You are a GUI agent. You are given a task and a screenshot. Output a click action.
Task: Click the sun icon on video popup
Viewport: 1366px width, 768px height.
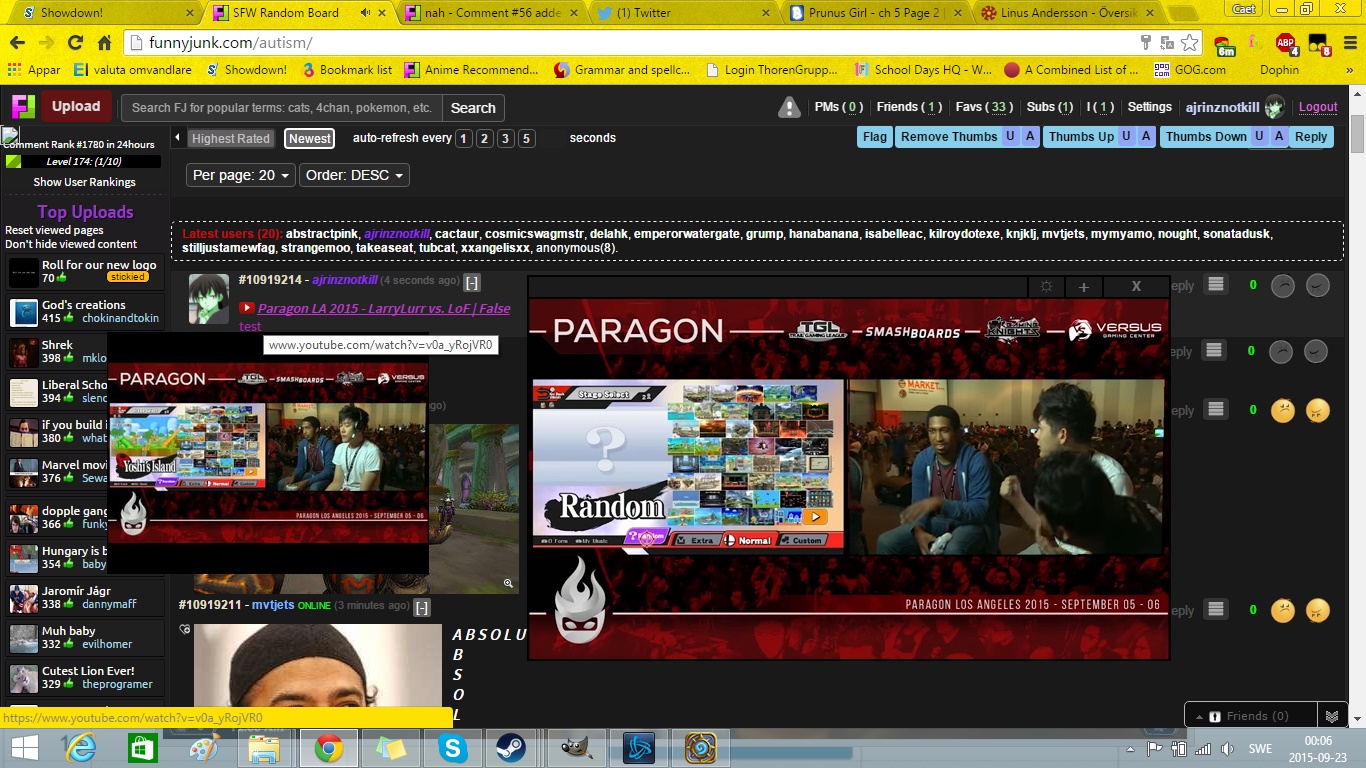point(1046,287)
